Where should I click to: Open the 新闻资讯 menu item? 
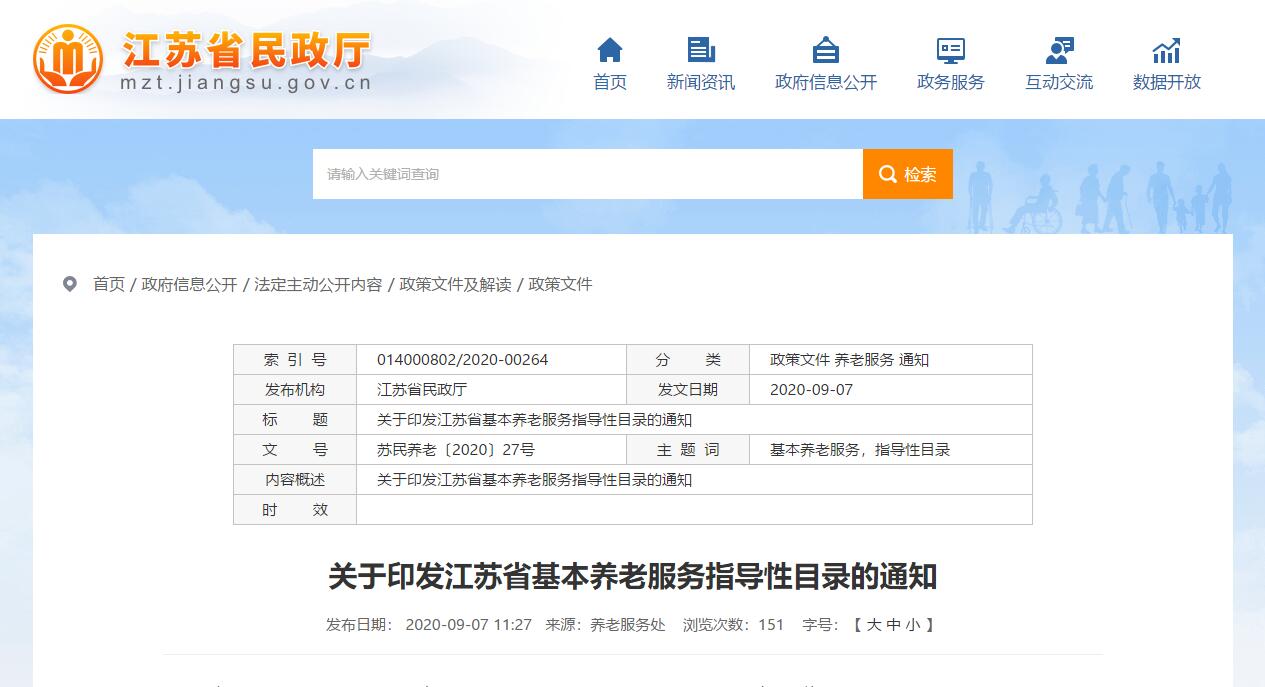(x=701, y=83)
